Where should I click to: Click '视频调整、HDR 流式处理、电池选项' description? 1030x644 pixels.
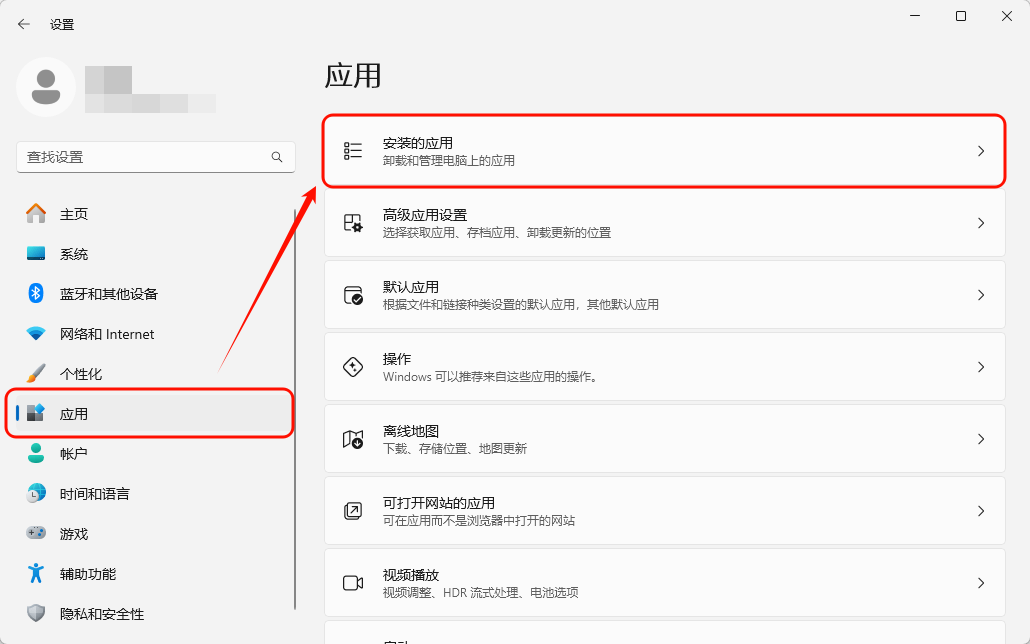click(x=480, y=593)
